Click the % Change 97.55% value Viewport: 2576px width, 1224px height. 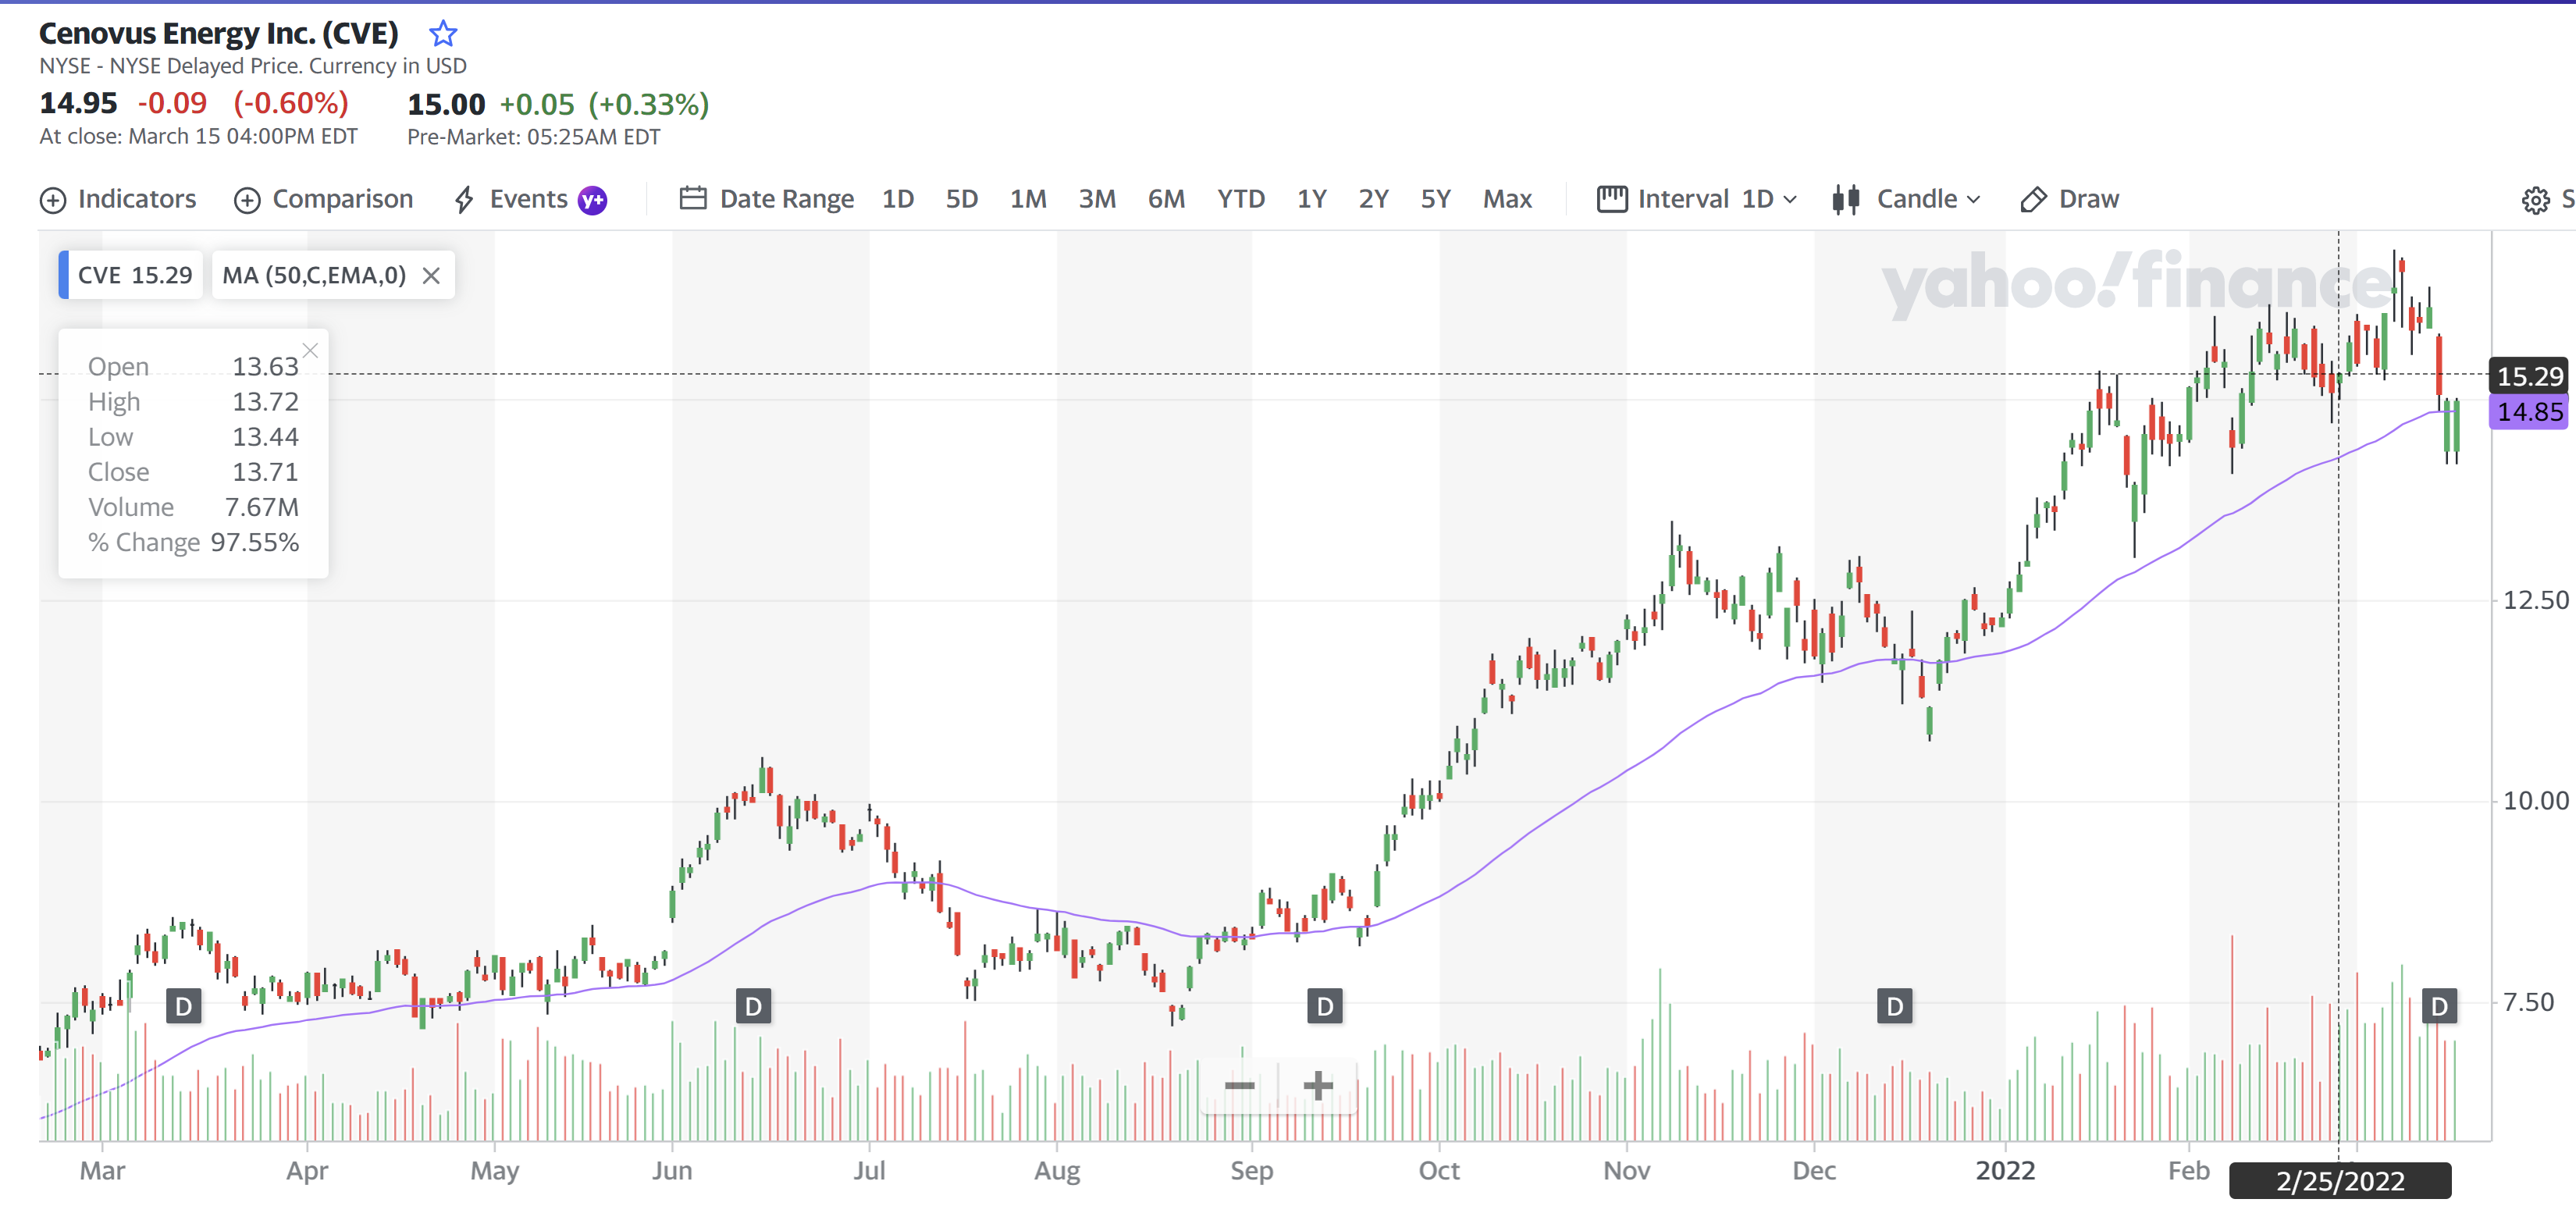(x=254, y=542)
